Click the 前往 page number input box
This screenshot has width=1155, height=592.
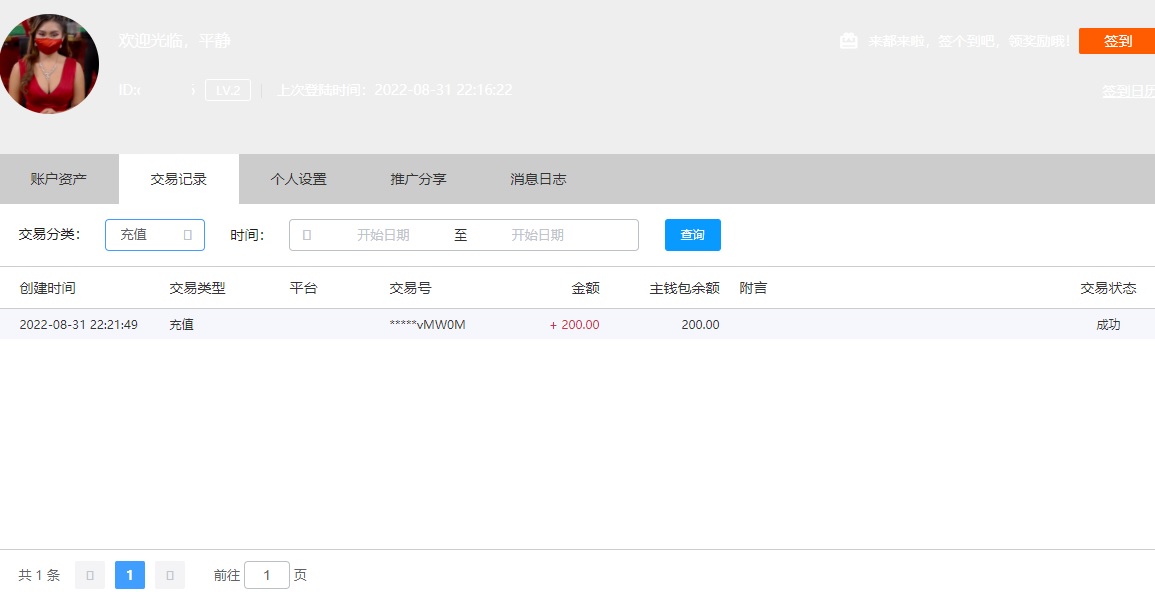point(267,575)
